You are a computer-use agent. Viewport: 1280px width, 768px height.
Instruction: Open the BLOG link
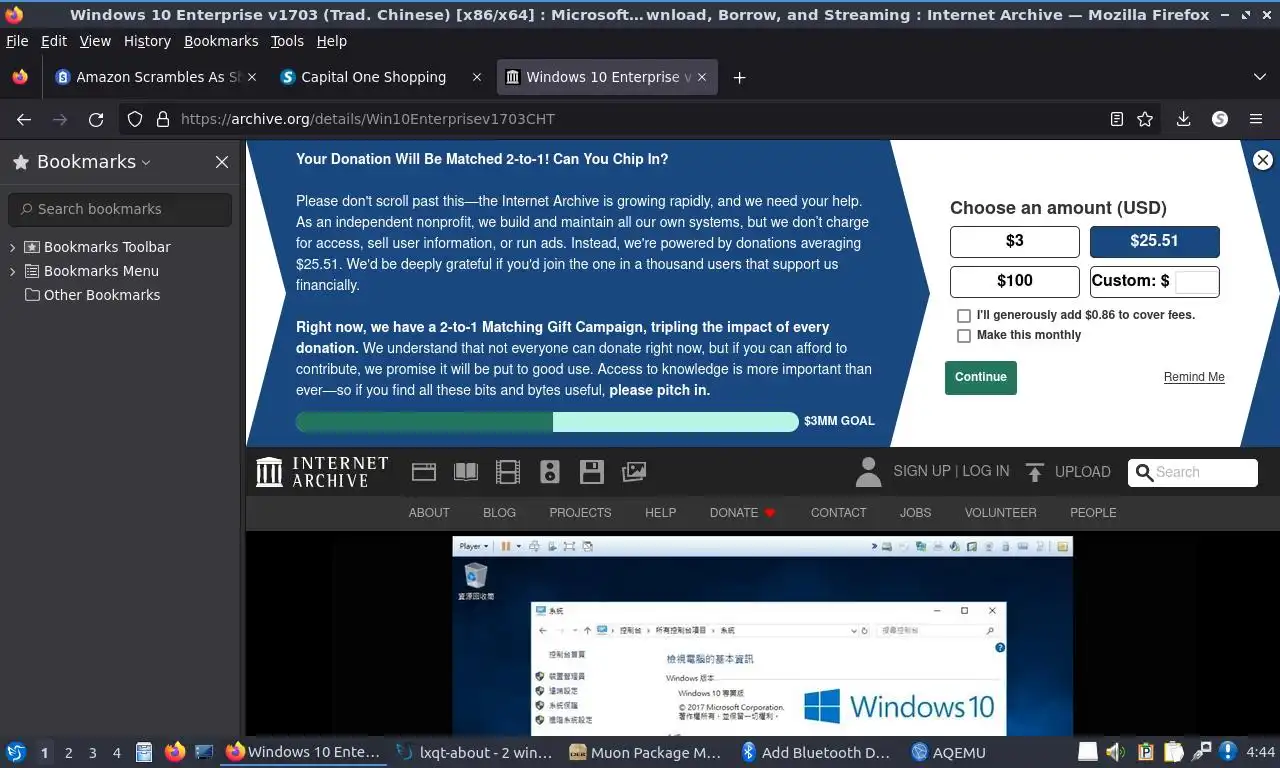click(499, 512)
